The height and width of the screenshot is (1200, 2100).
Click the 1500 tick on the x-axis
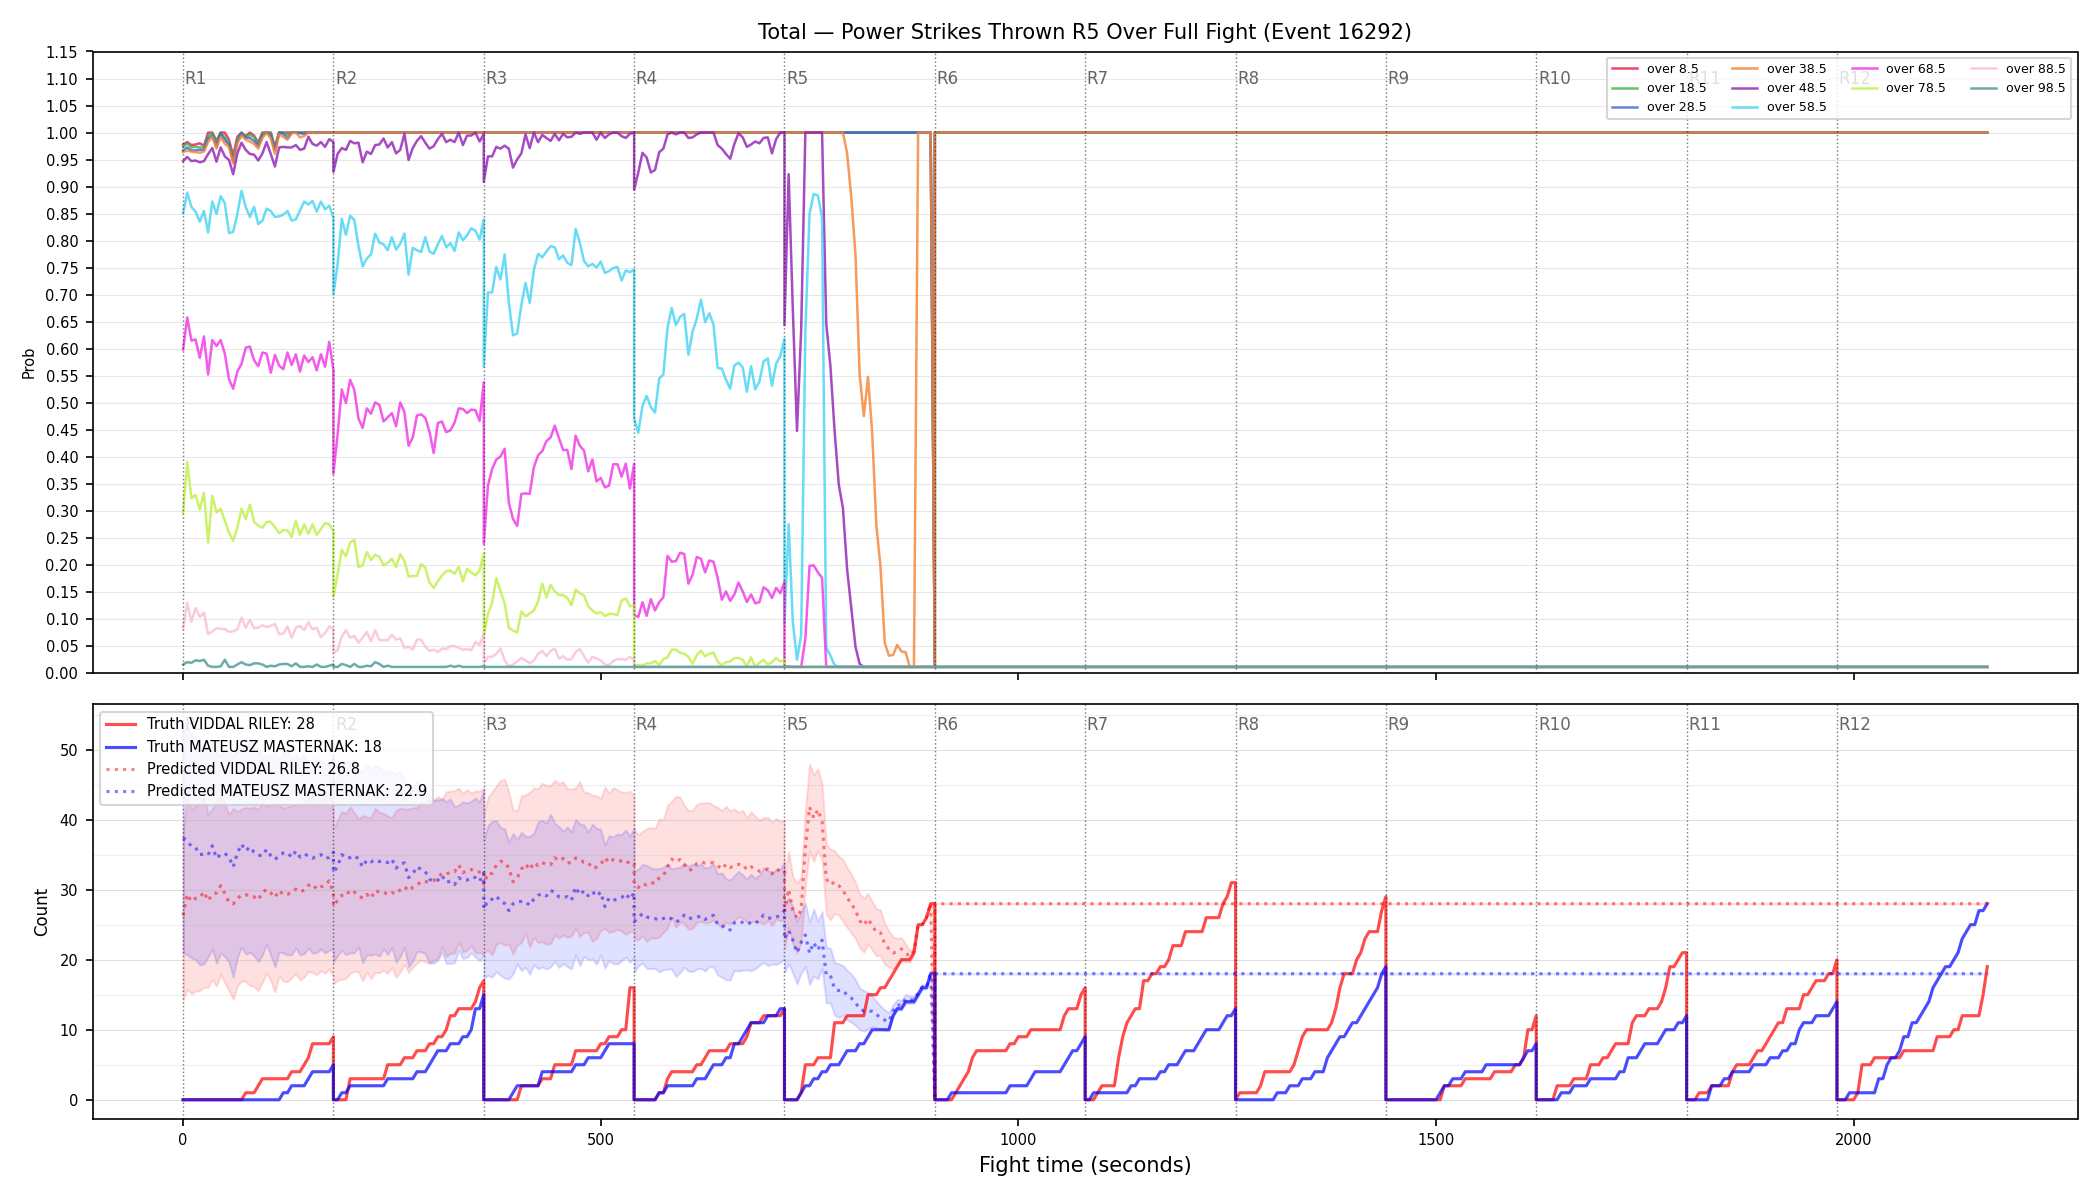1436,1139
